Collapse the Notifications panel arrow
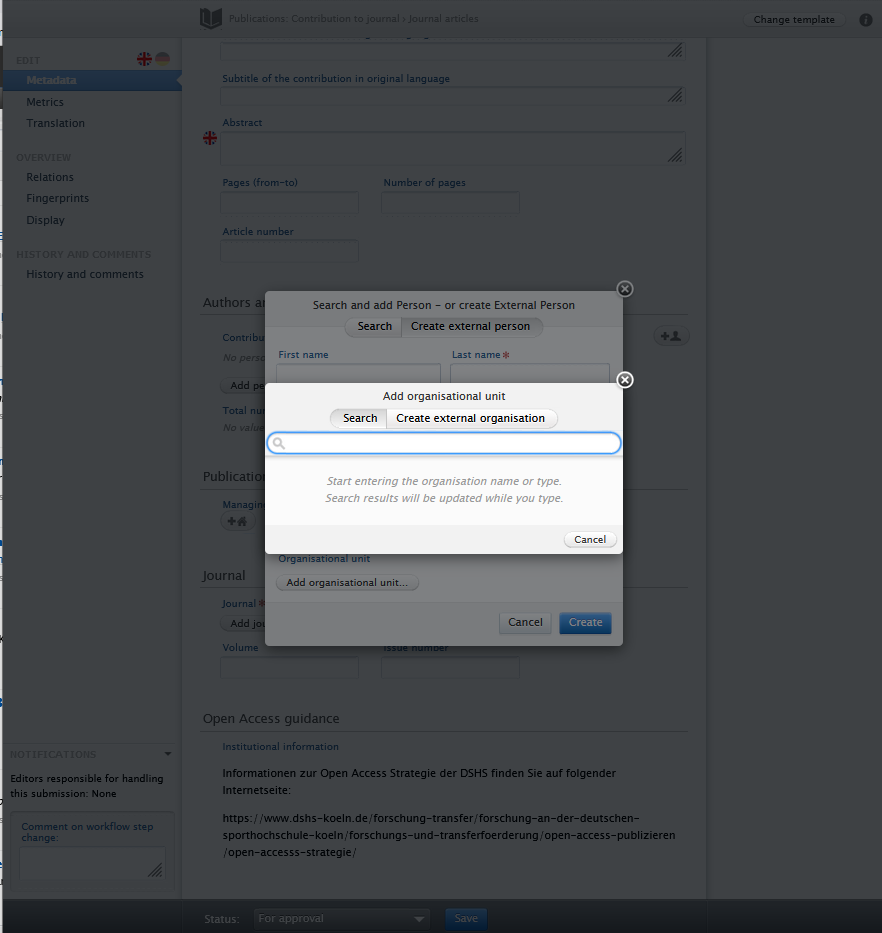 168,754
